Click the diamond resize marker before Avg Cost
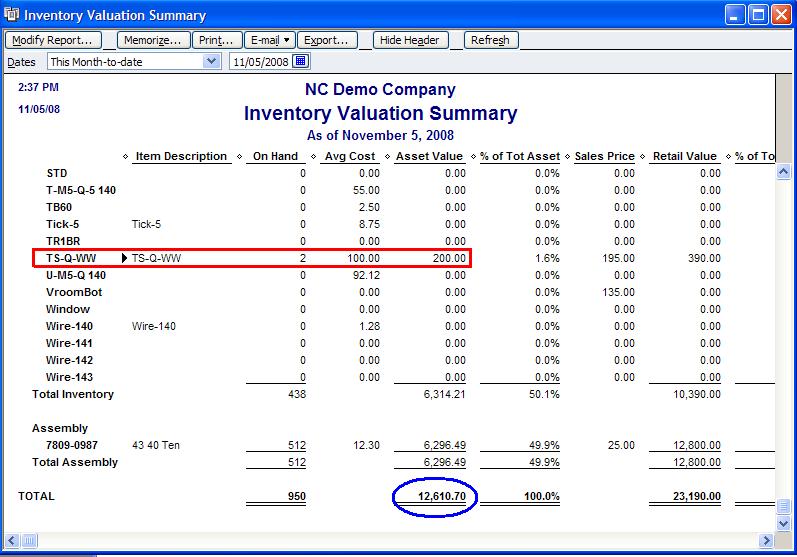The image size is (797, 557). pos(316,157)
